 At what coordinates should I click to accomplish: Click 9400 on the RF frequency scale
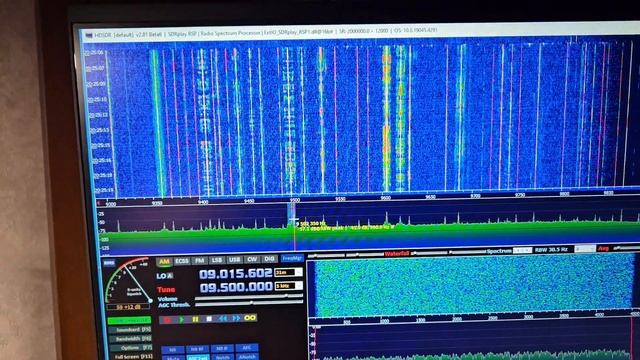tap(203, 202)
